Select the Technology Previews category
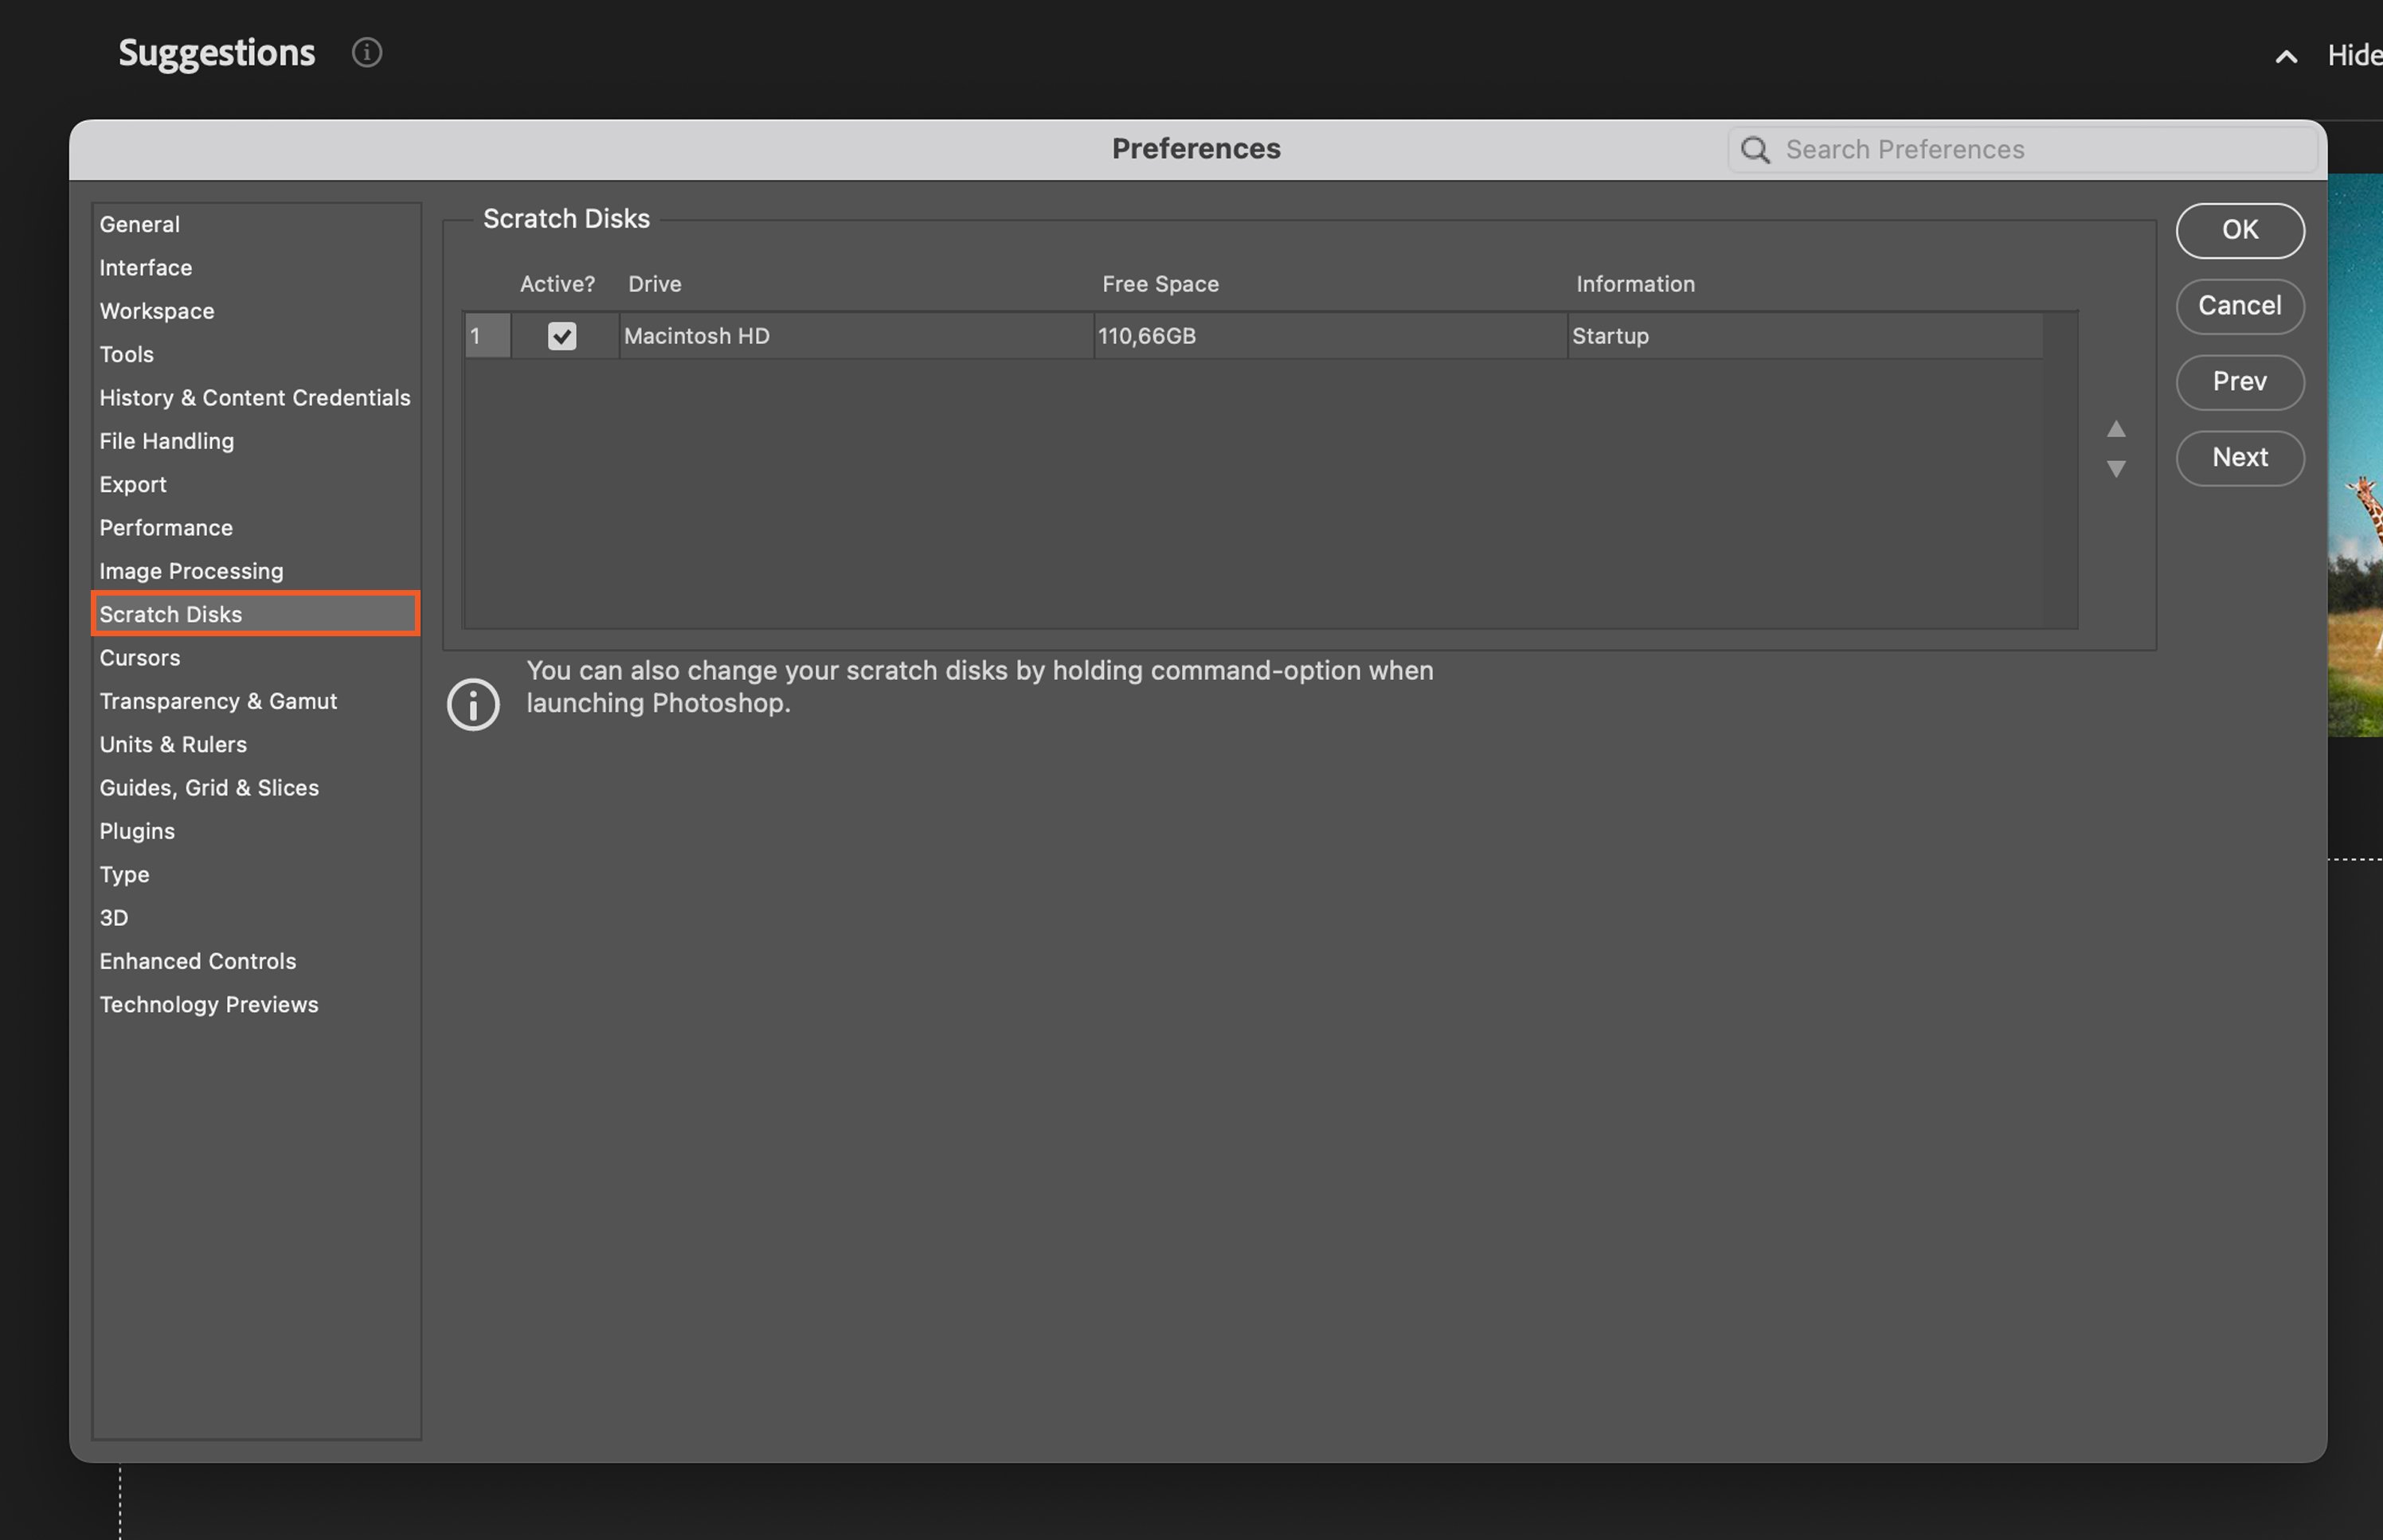The height and width of the screenshot is (1540, 2383). click(x=209, y=1004)
